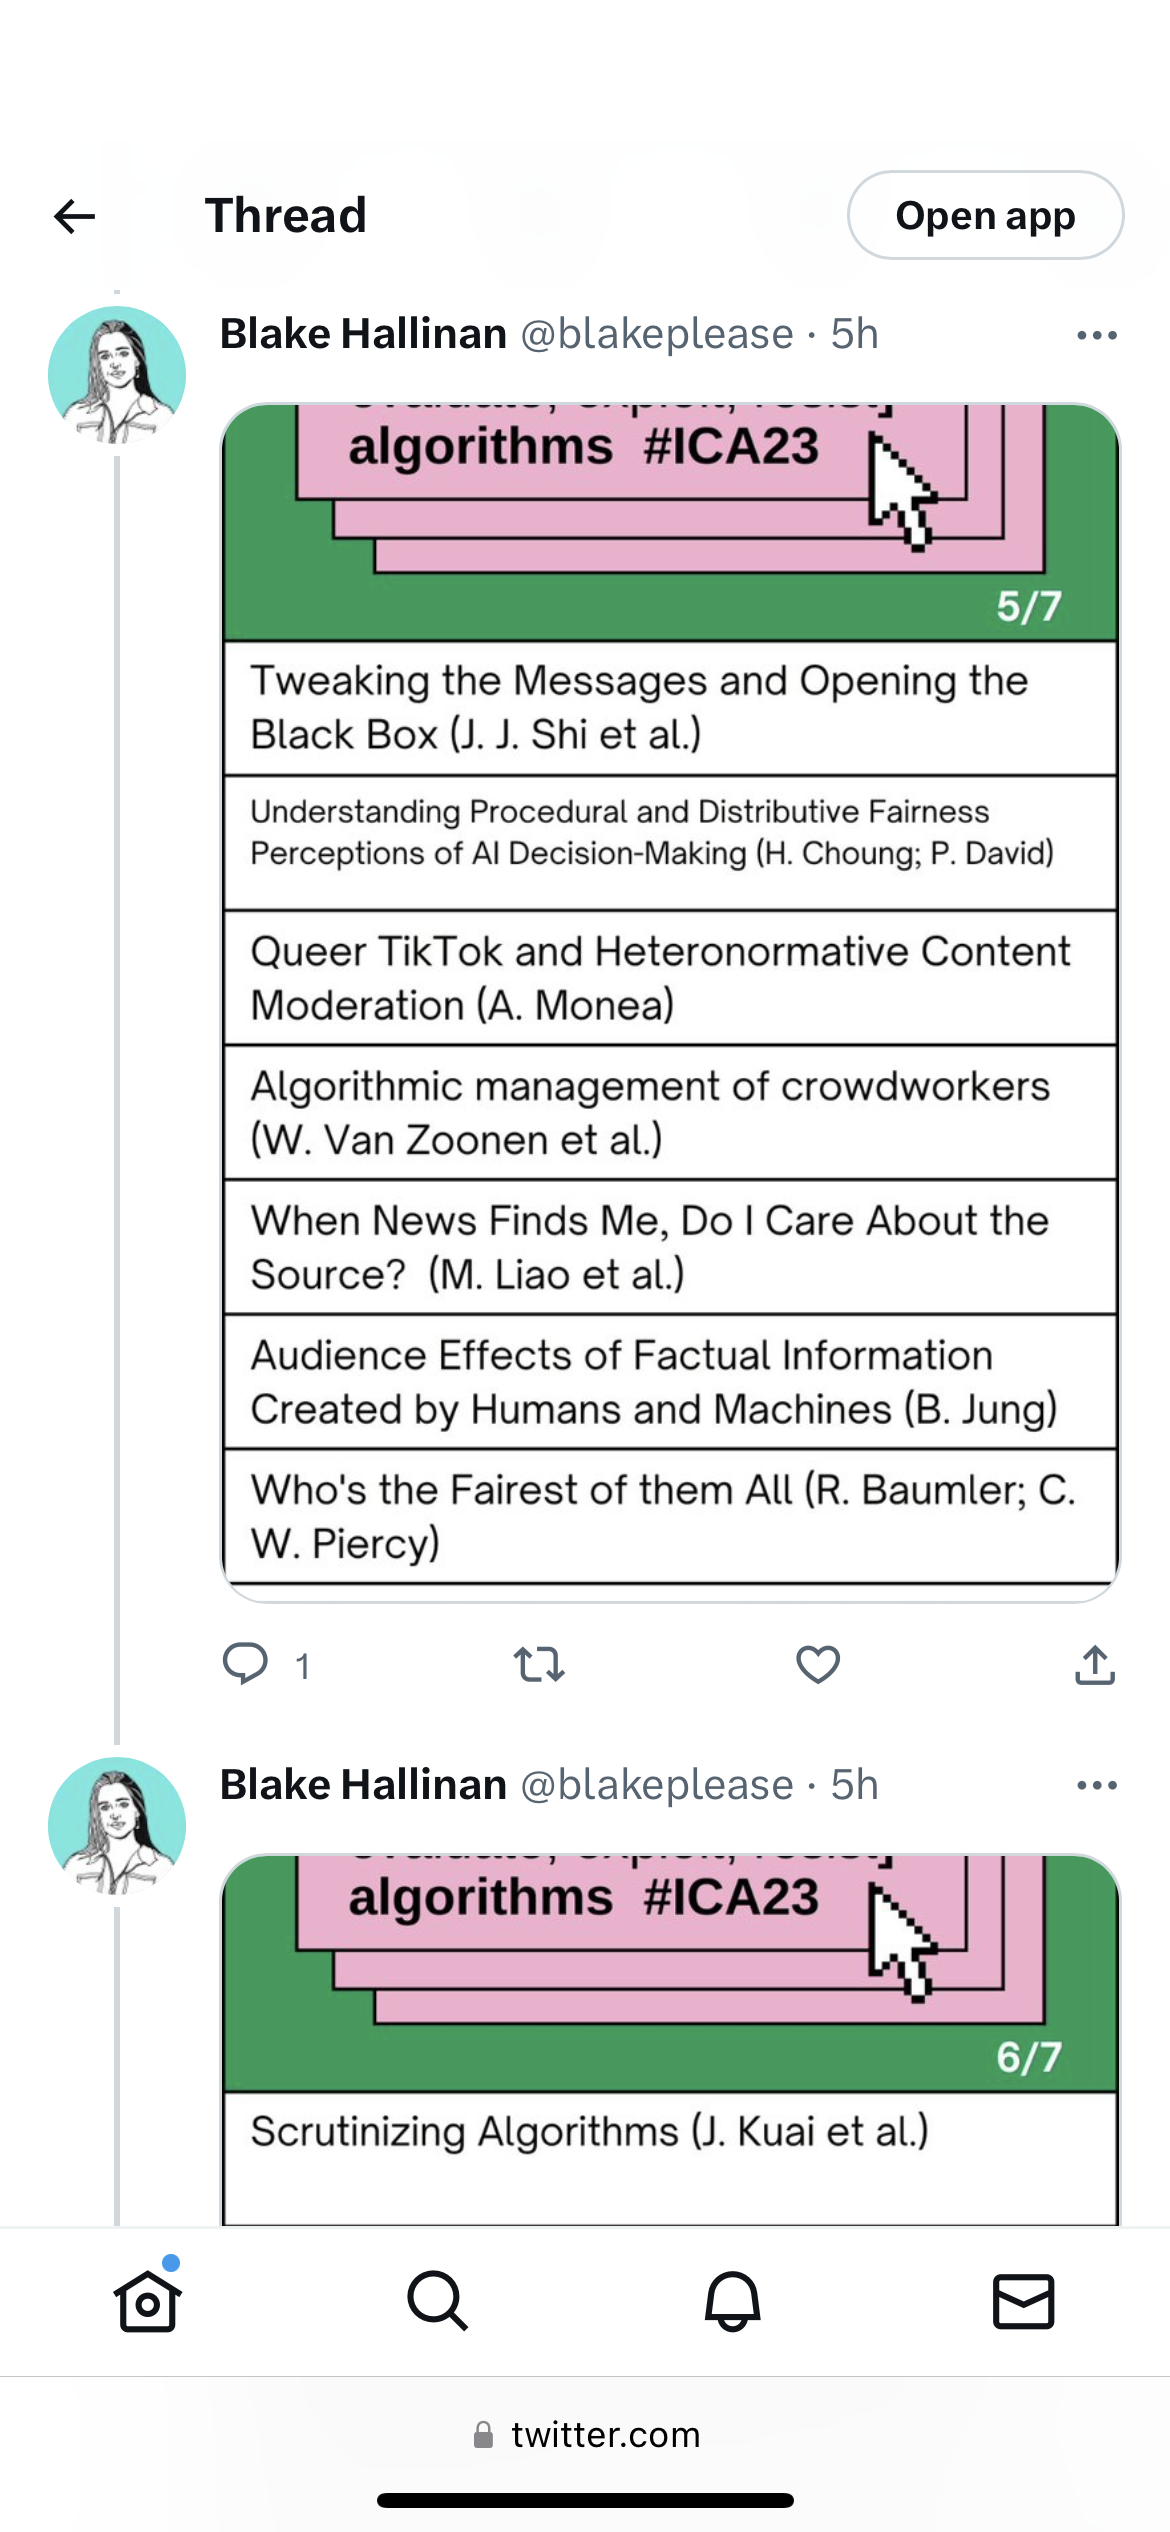The image size is (1170, 2532).
Task: Open more options on the 6/7 tweet
Action: tap(1096, 1786)
